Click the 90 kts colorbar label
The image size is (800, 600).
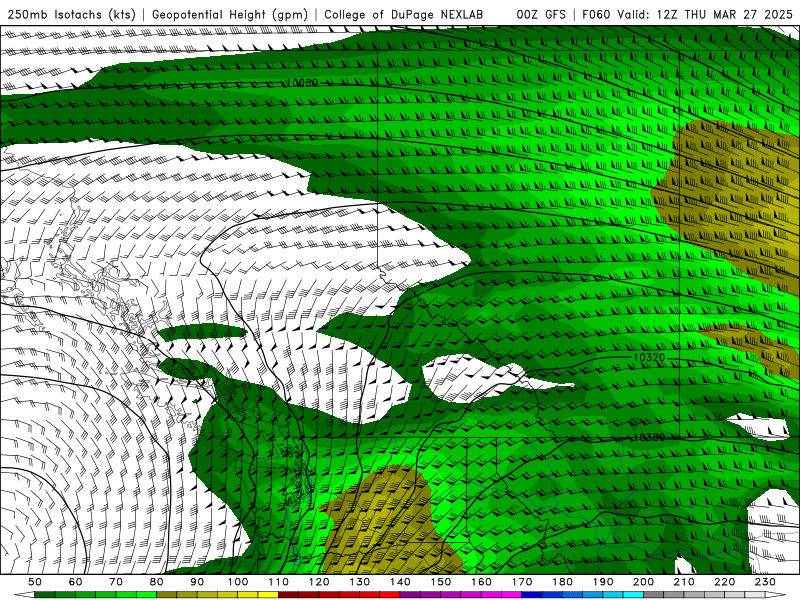tap(197, 582)
